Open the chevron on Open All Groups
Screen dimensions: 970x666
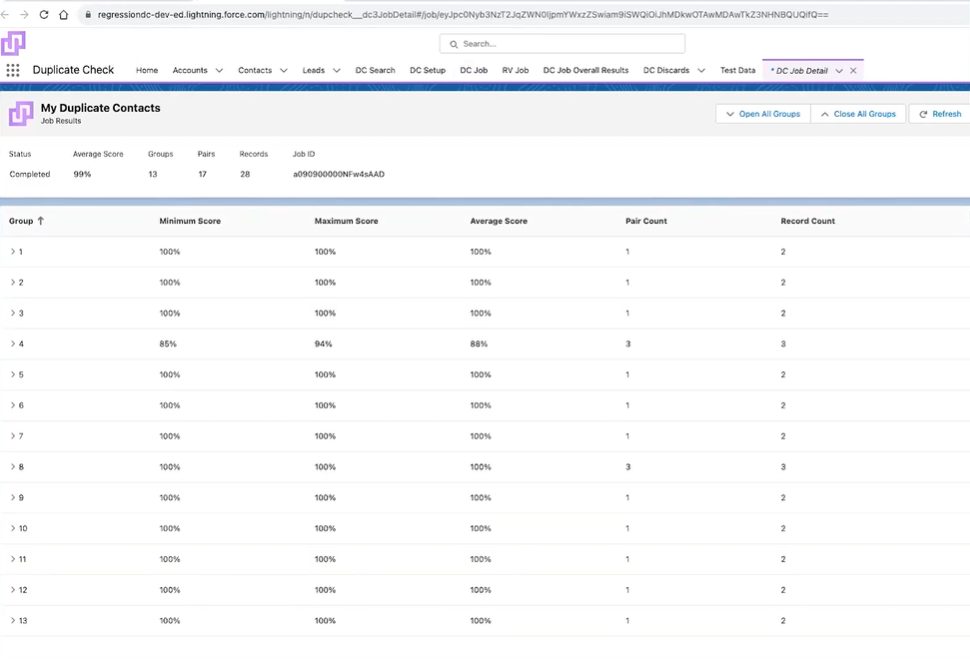tap(728, 113)
